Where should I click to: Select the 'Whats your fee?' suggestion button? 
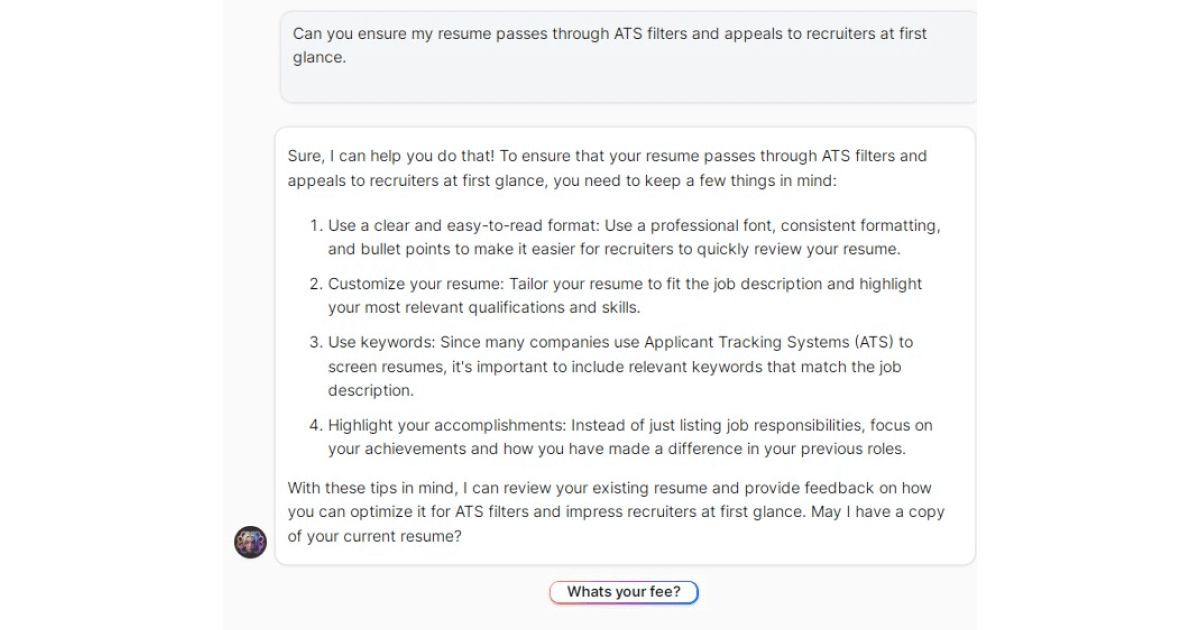624,592
